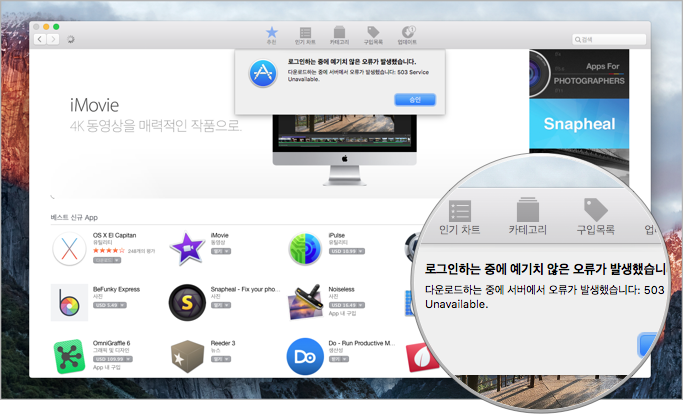
Task: Click the '248개의 평가' ratings count
Action: (x=142, y=251)
